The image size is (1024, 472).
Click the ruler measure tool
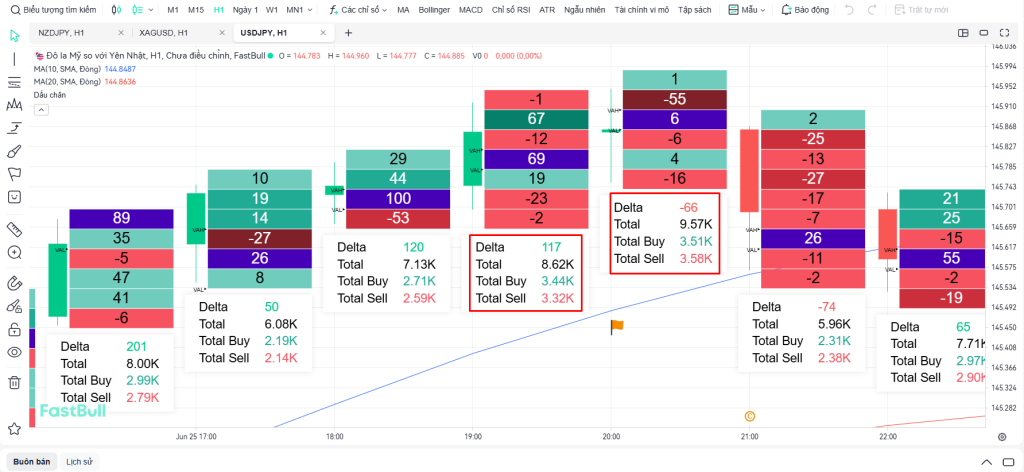coord(14,229)
